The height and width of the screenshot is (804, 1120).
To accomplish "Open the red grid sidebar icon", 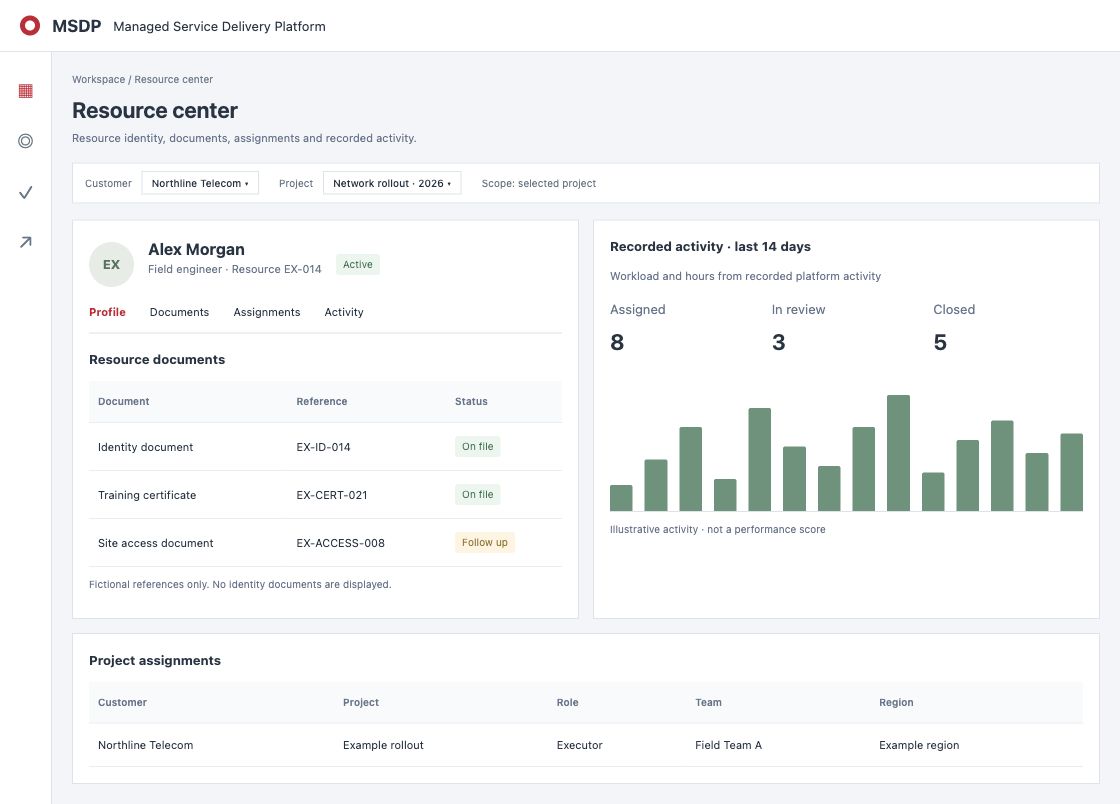I will tap(26, 91).
